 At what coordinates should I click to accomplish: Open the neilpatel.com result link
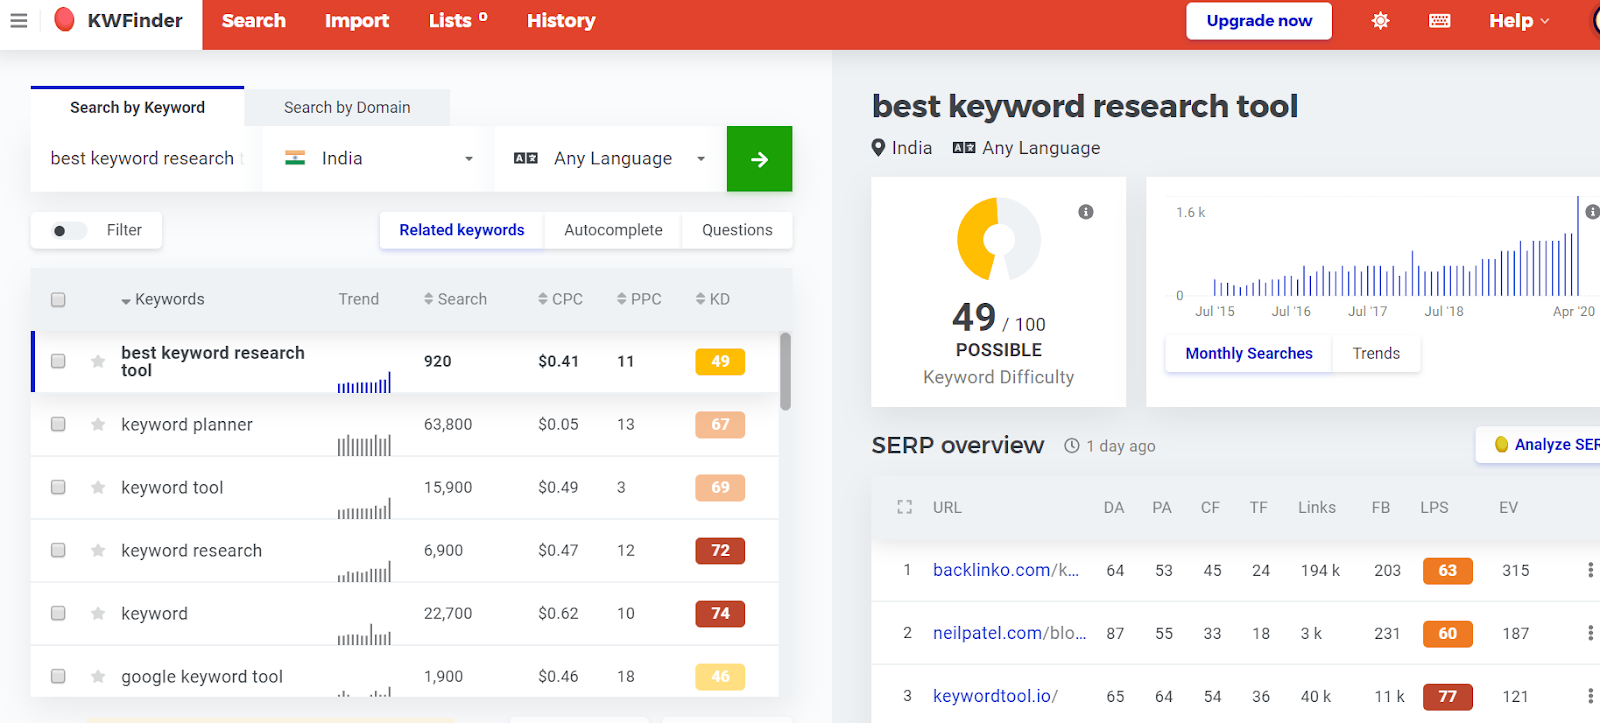(1010, 633)
